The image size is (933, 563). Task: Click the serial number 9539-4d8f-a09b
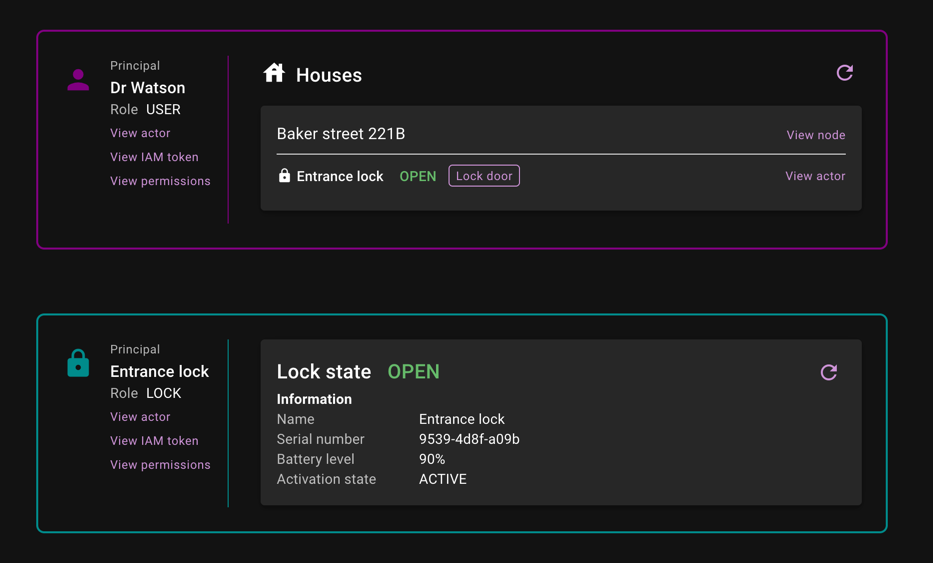[469, 439]
